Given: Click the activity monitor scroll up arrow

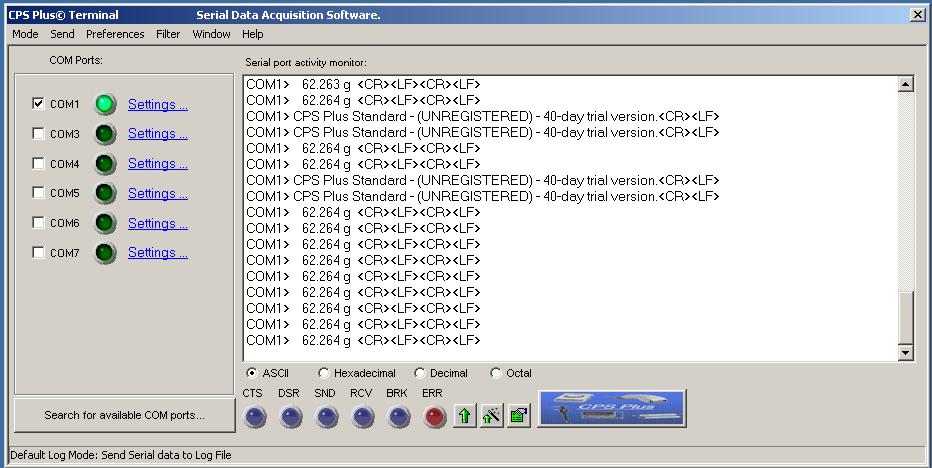Looking at the screenshot, I should pyautogui.click(x=905, y=84).
